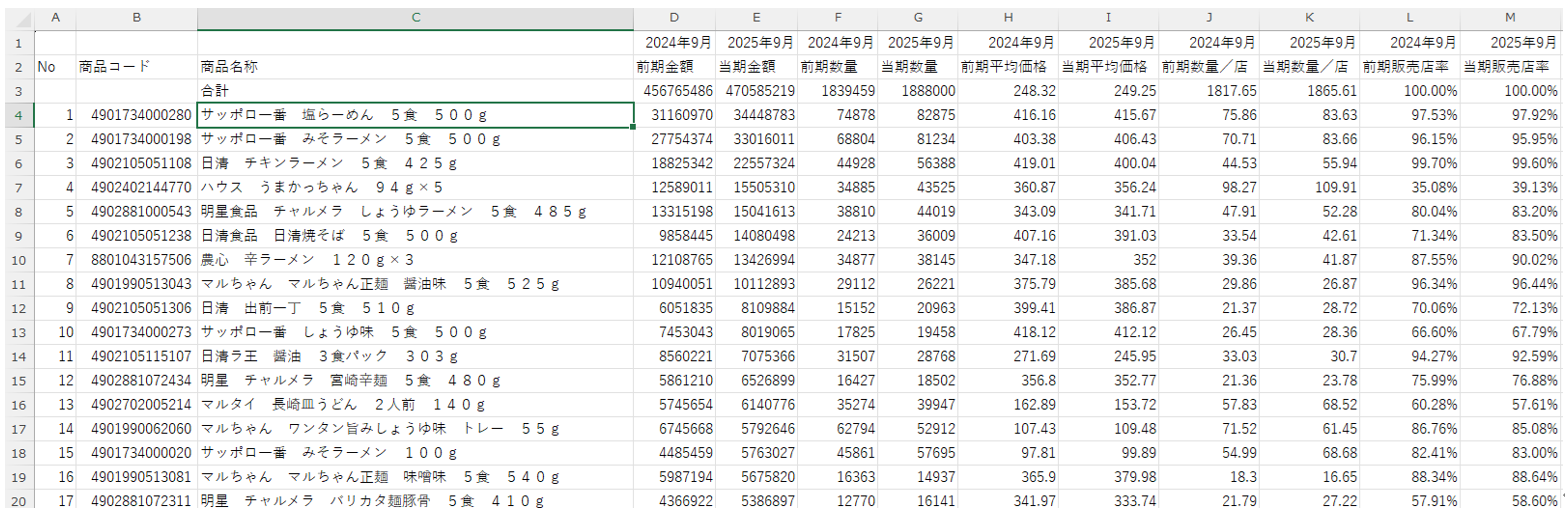Select the row 17 header
The height and width of the screenshot is (520, 1565).
click(17, 427)
